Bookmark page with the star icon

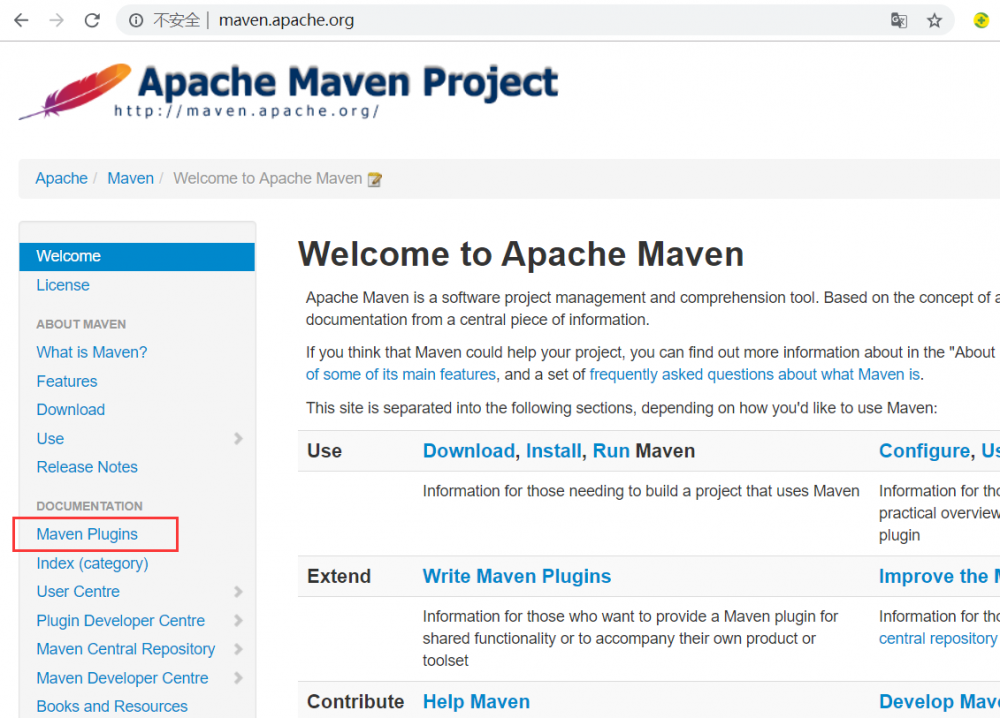[934, 20]
